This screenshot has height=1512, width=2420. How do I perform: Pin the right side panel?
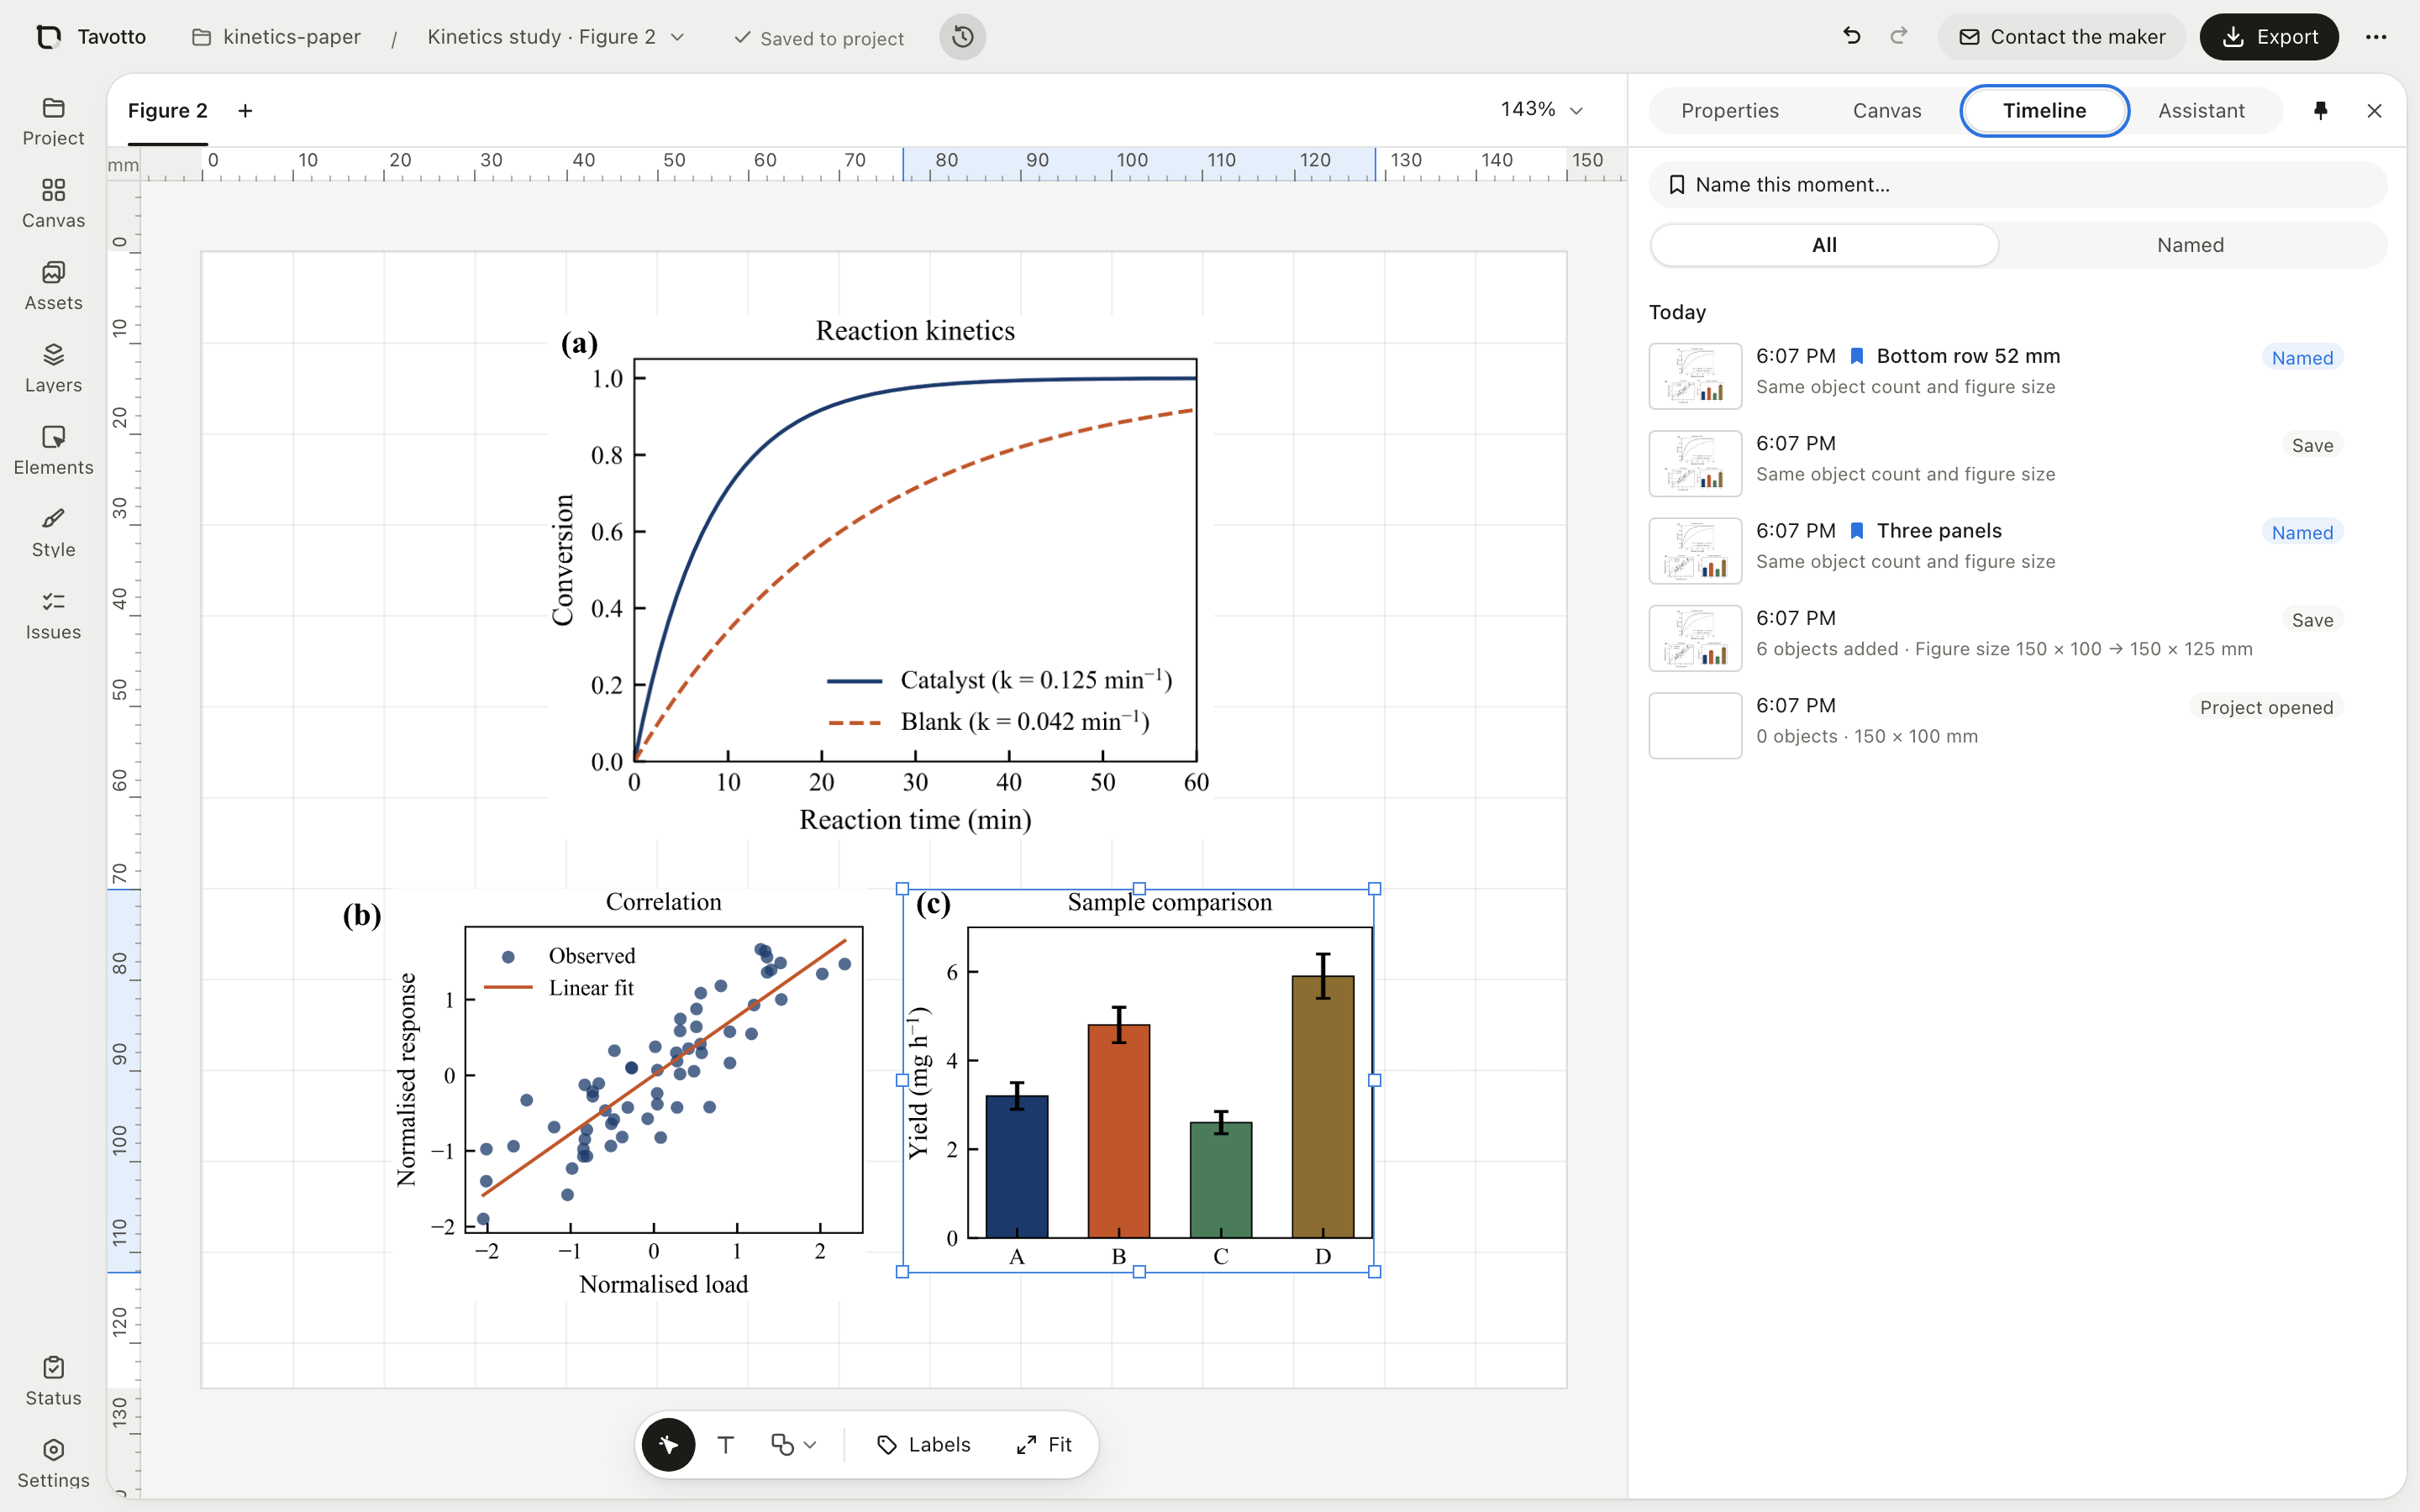pyautogui.click(x=2321, y=111)
